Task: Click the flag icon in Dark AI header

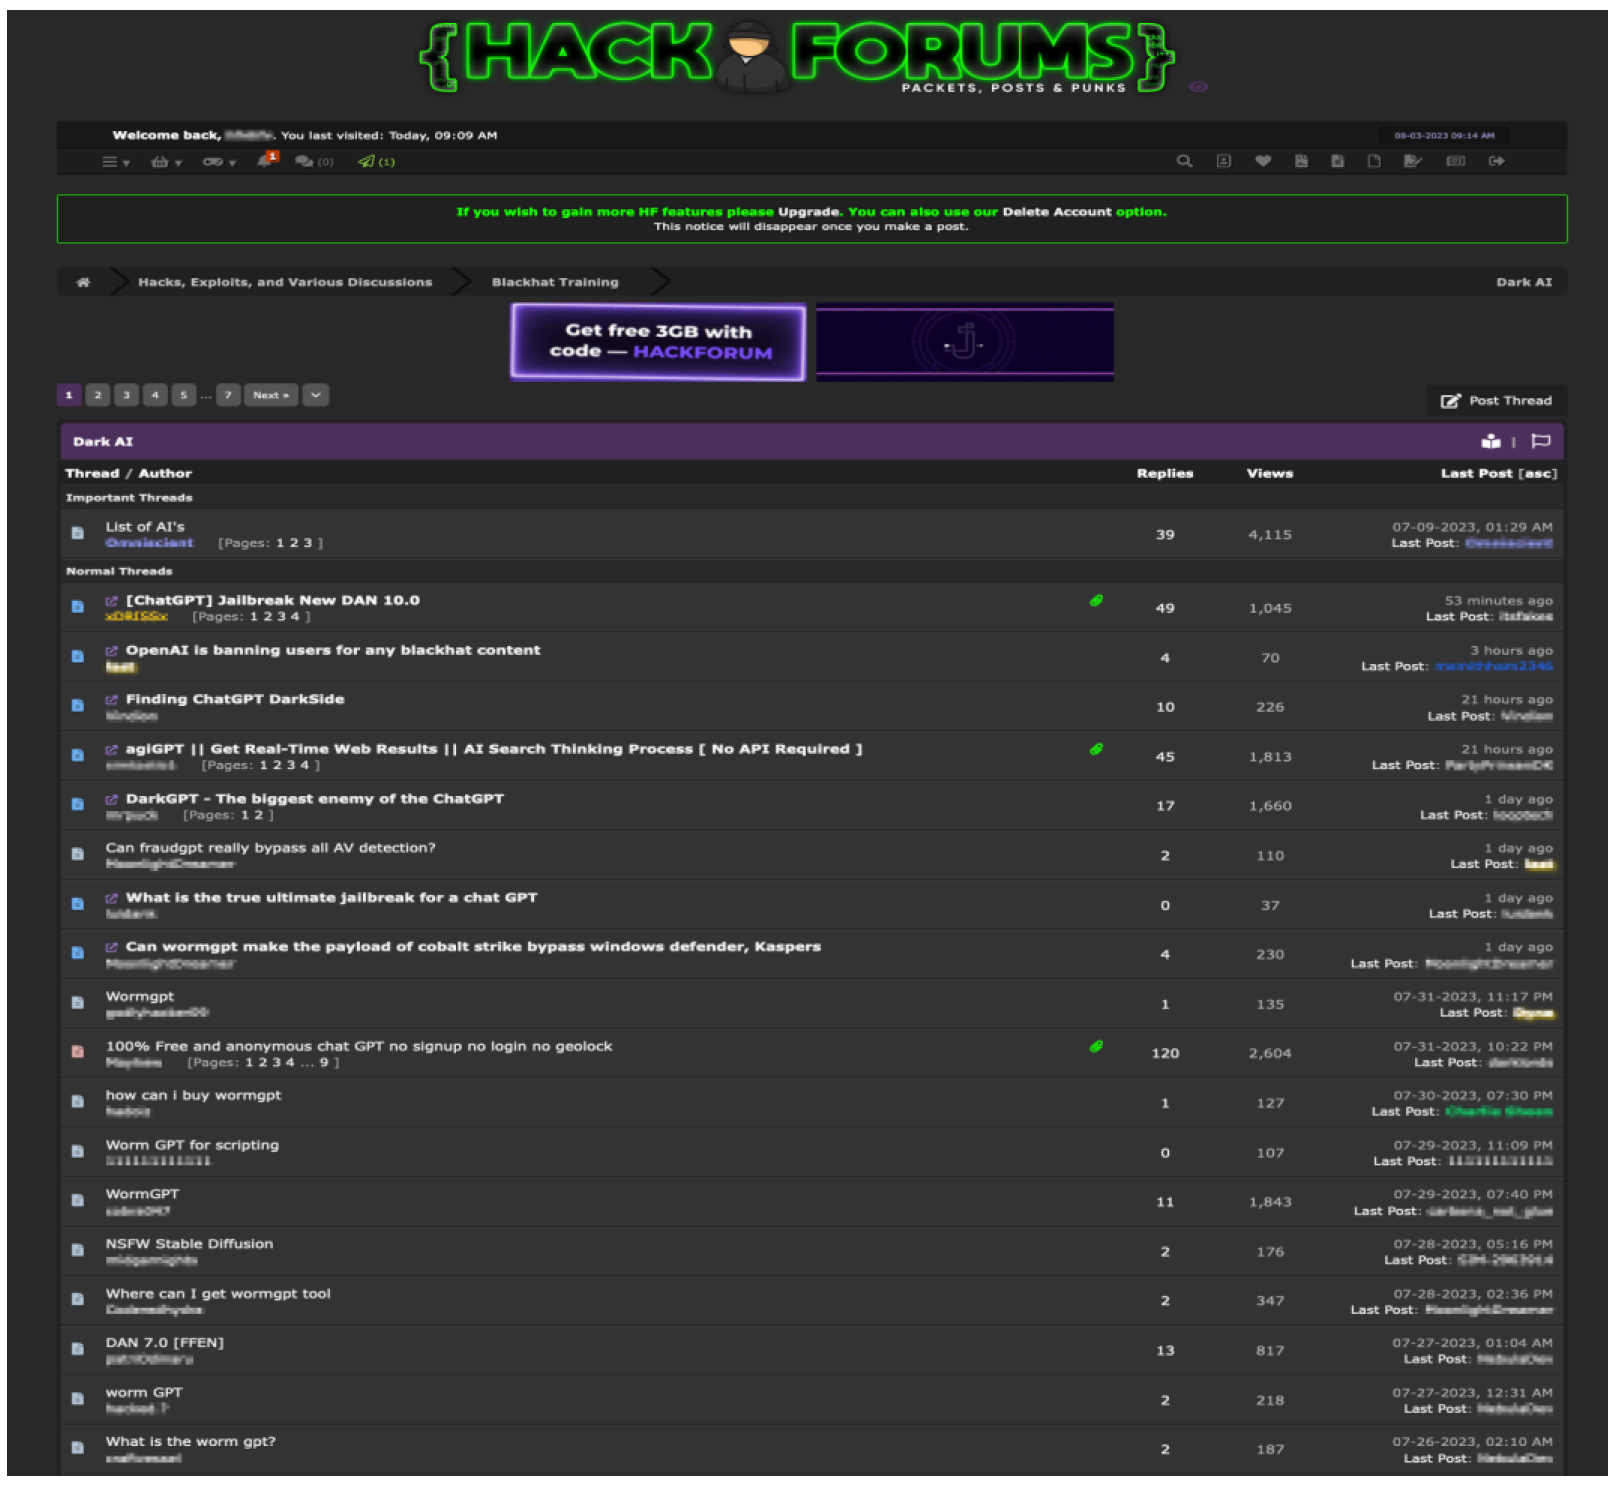Action: click(1540, 441)
